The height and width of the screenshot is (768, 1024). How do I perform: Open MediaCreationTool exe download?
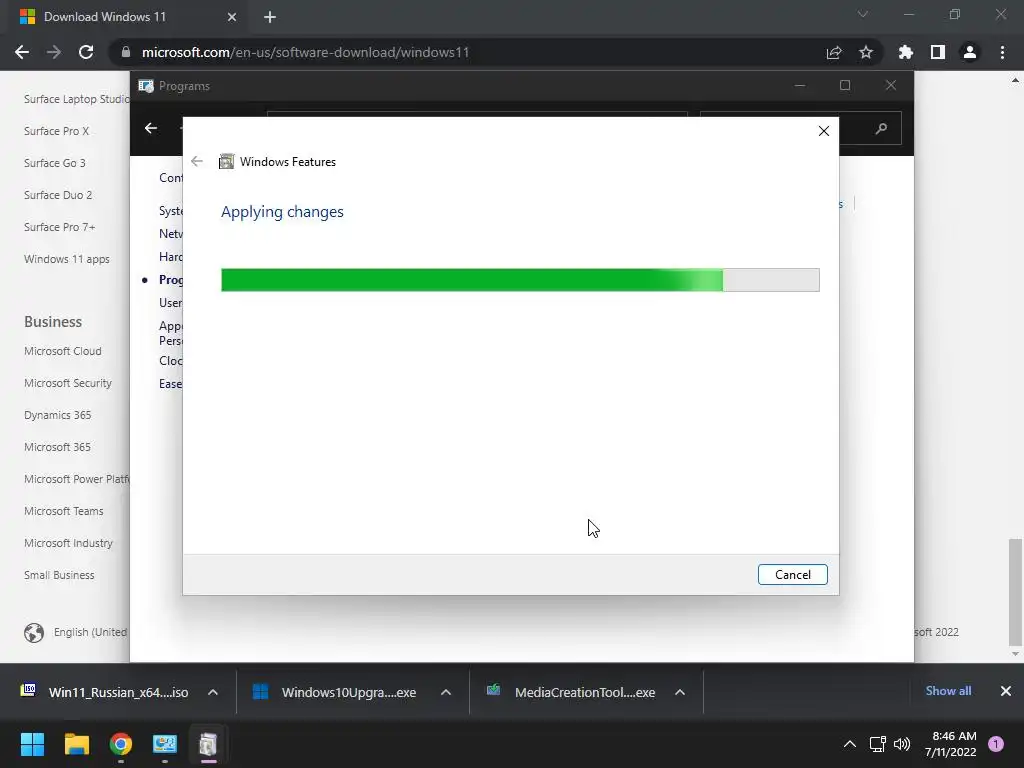click(571, 692)
